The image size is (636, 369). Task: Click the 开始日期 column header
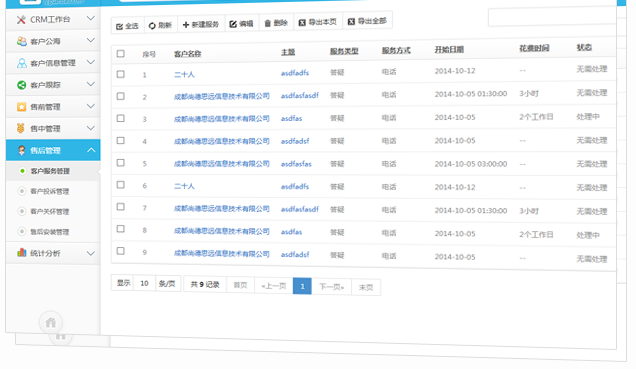click(449, 49)
